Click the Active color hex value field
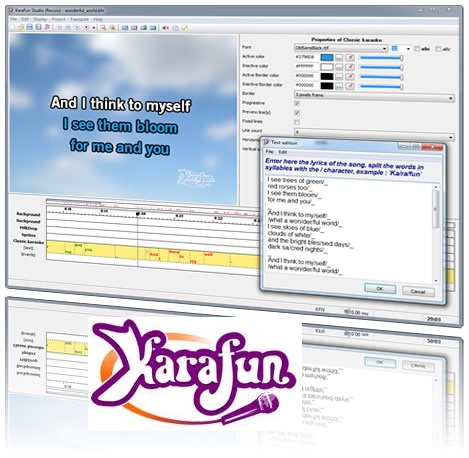This screenshot has height=458, width=469. (x=306, y=57)
